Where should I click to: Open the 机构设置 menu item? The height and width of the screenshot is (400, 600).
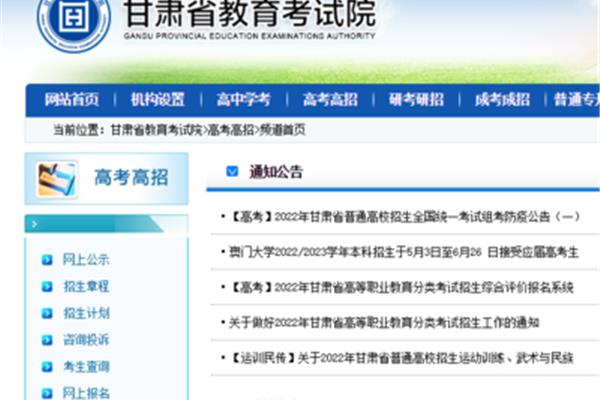click(x=158, y=100)
